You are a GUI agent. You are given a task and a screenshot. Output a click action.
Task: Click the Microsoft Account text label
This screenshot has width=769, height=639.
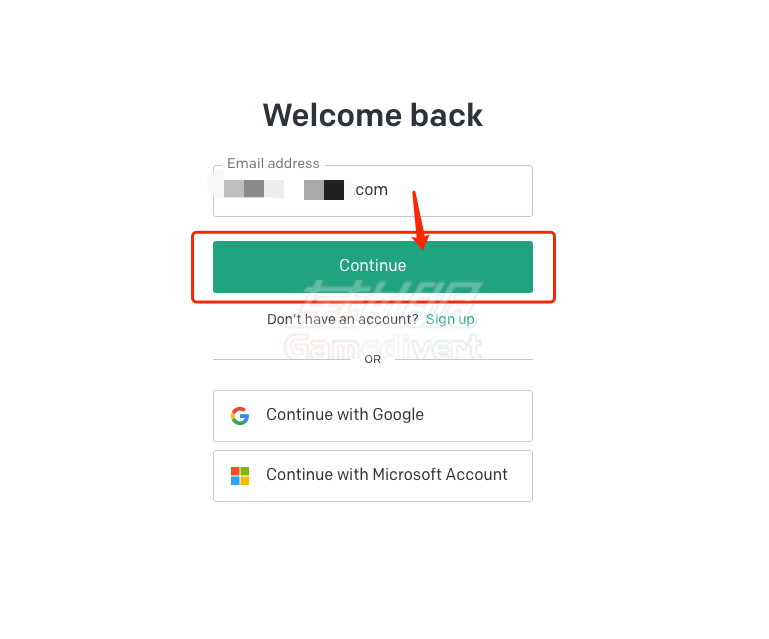440,474
